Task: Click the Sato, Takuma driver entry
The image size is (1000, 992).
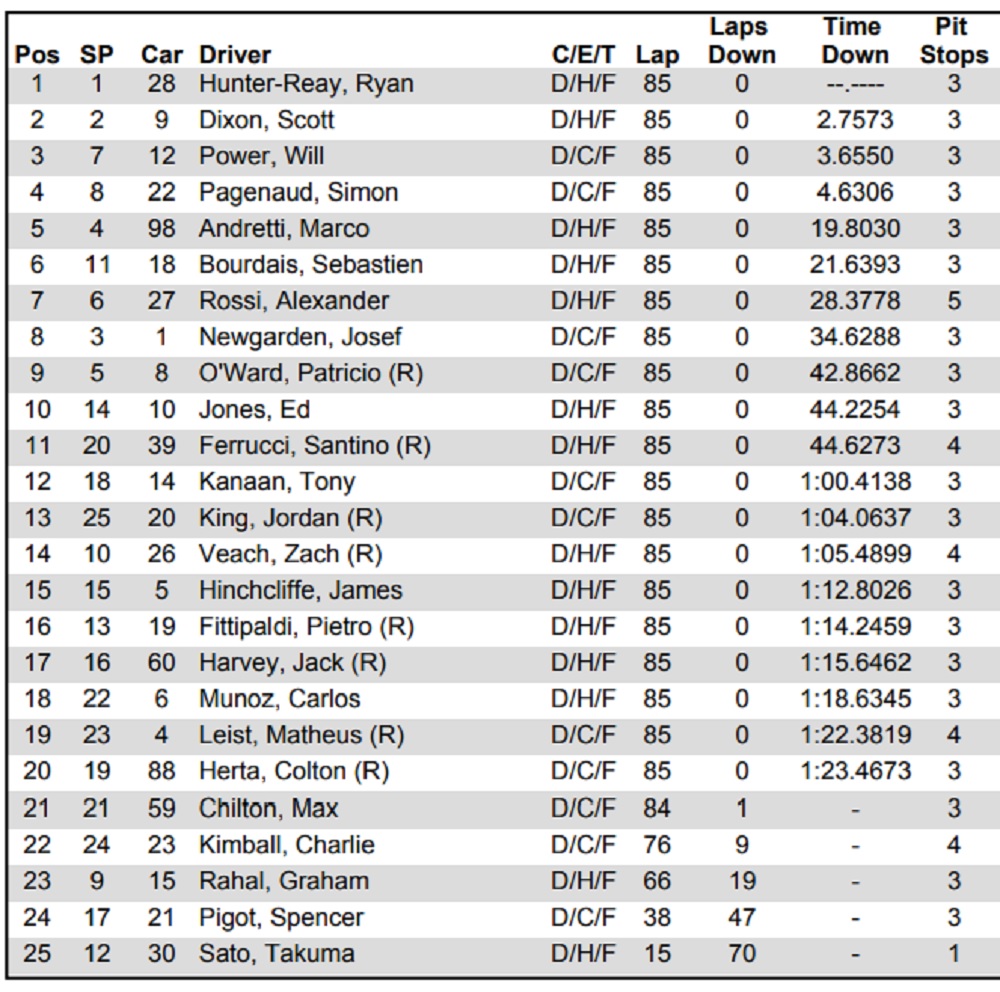Action: coord(276,953)
